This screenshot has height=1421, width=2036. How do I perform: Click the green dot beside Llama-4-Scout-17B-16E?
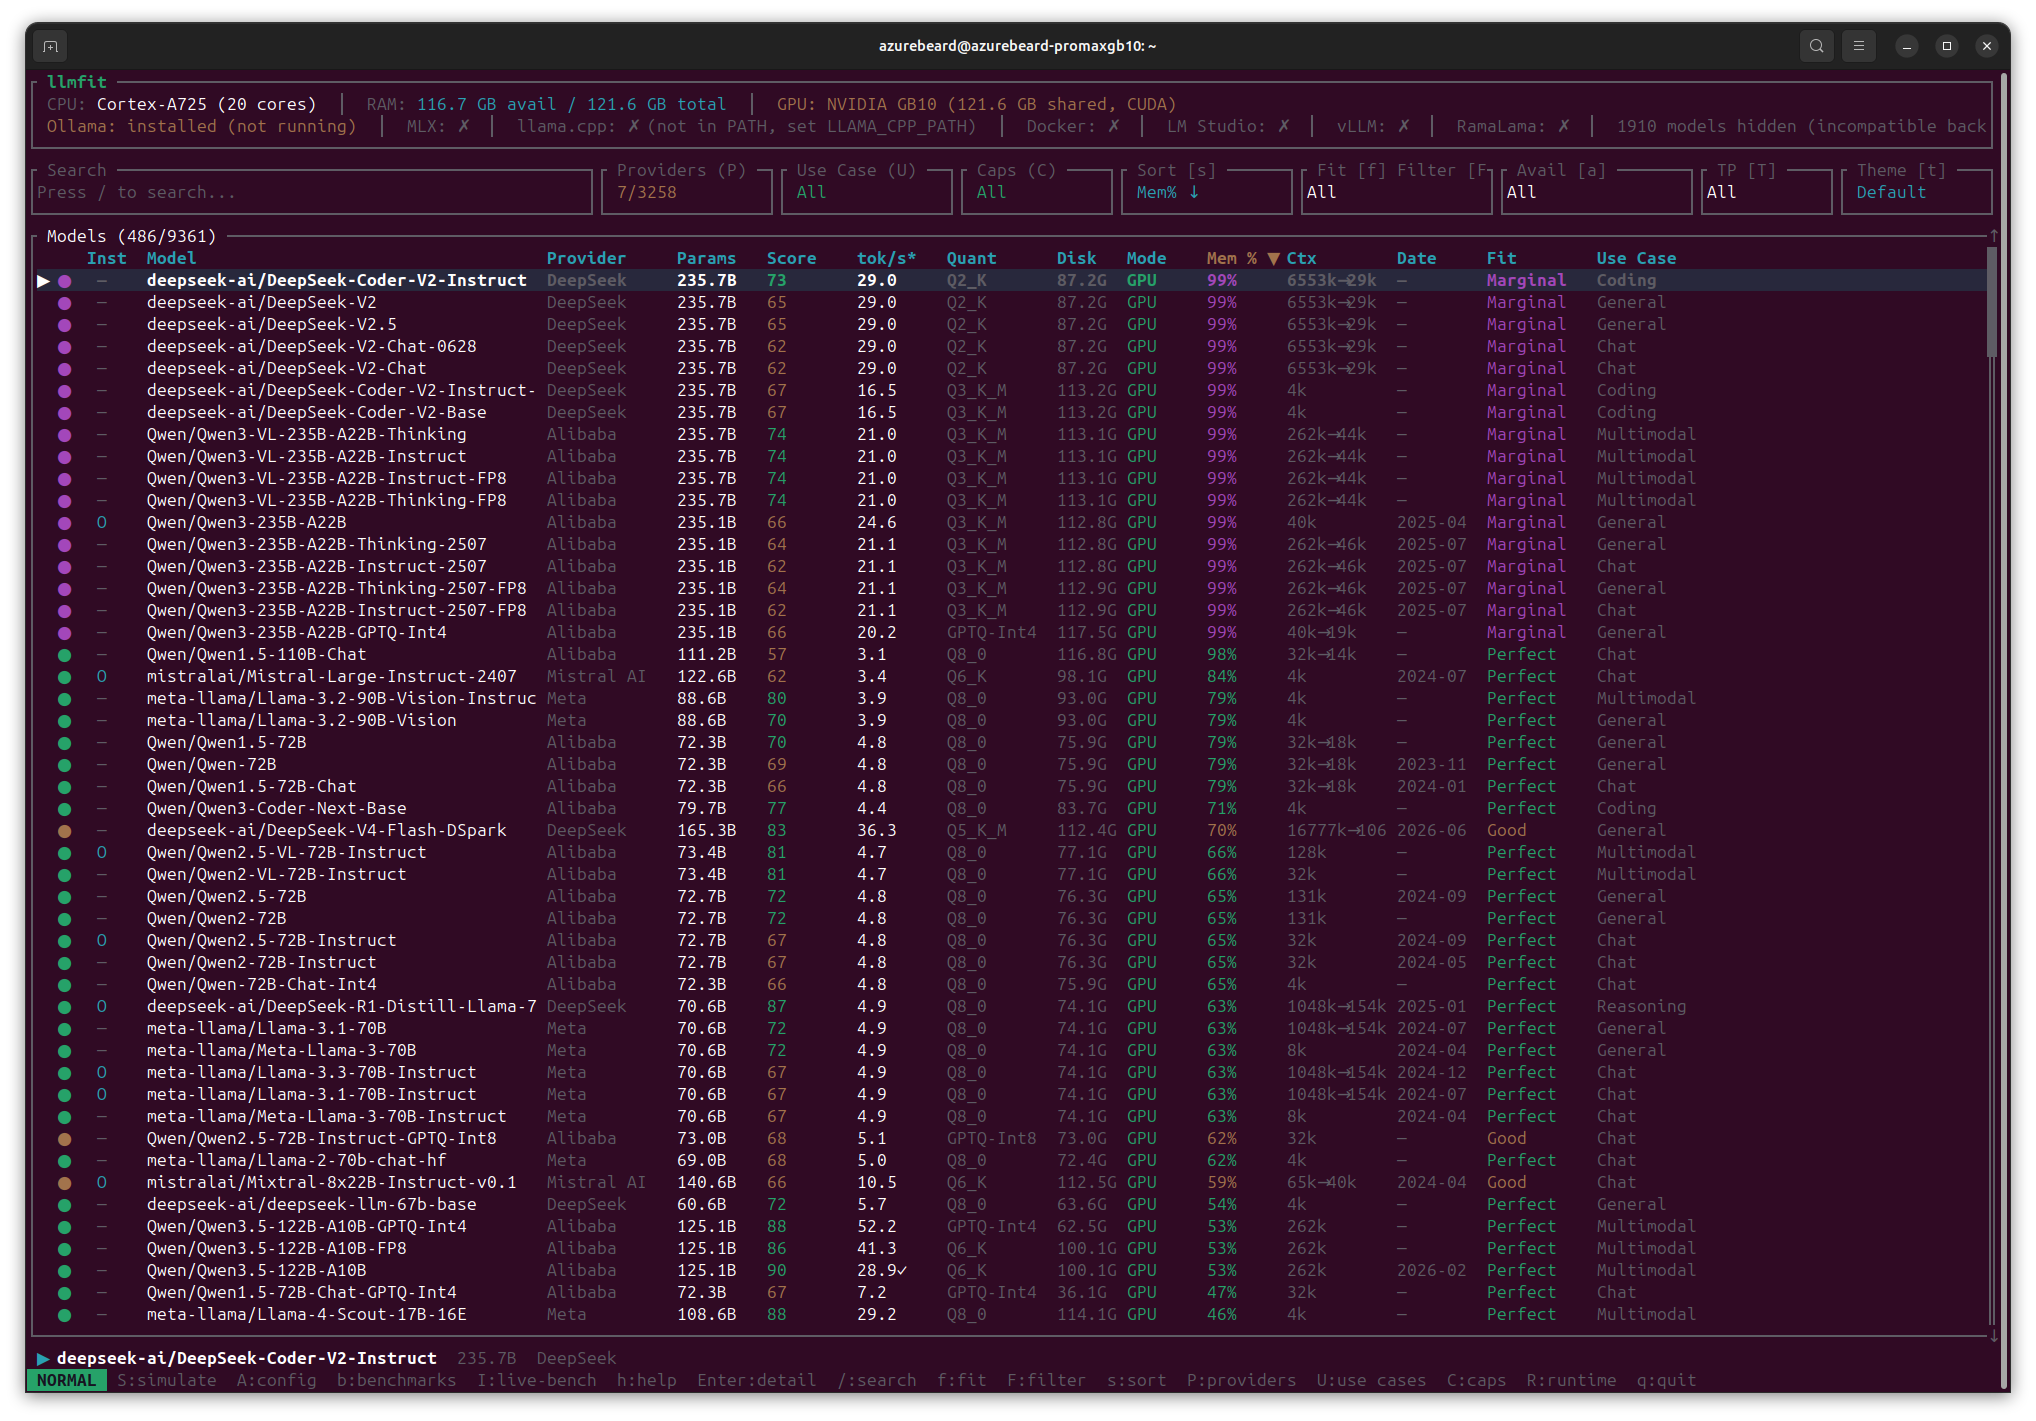[65, 1315]
